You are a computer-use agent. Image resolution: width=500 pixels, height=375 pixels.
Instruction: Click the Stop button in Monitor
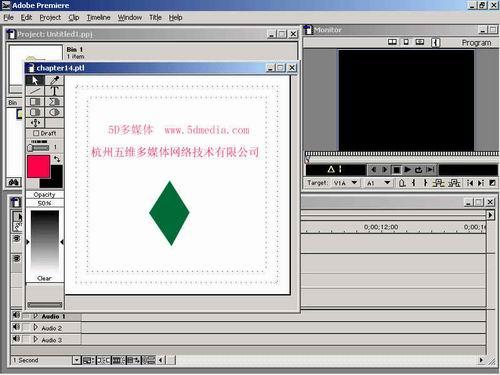396,170
